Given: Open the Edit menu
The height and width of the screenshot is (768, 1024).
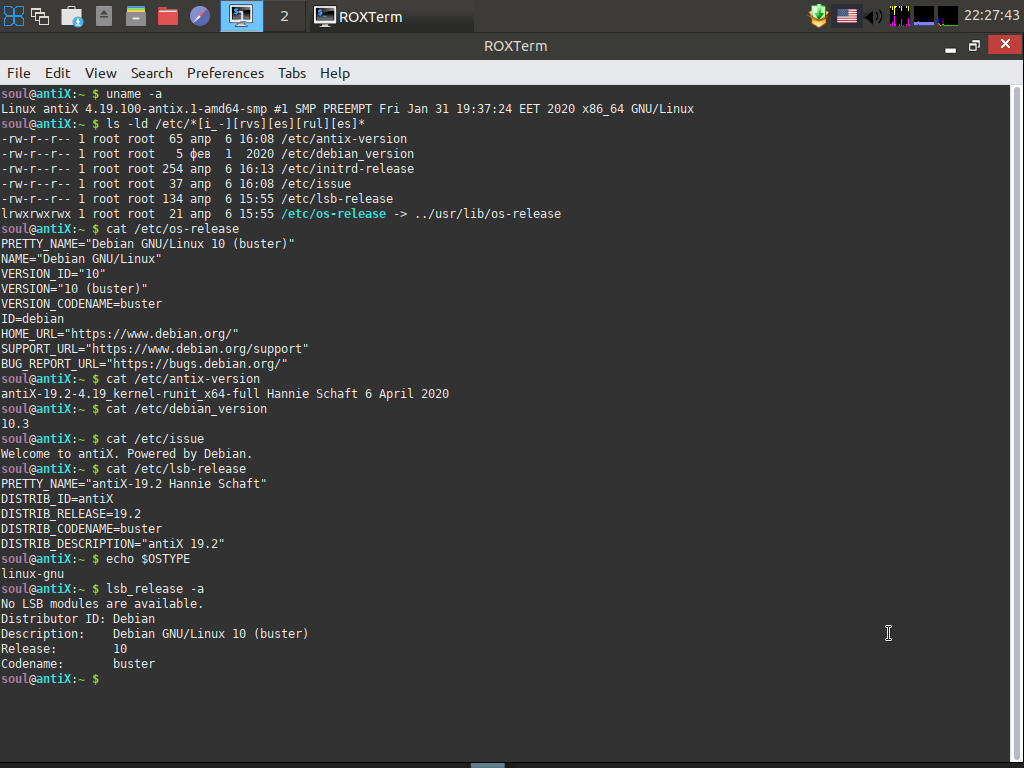Looking at the screenshot, I should point(57,73).
